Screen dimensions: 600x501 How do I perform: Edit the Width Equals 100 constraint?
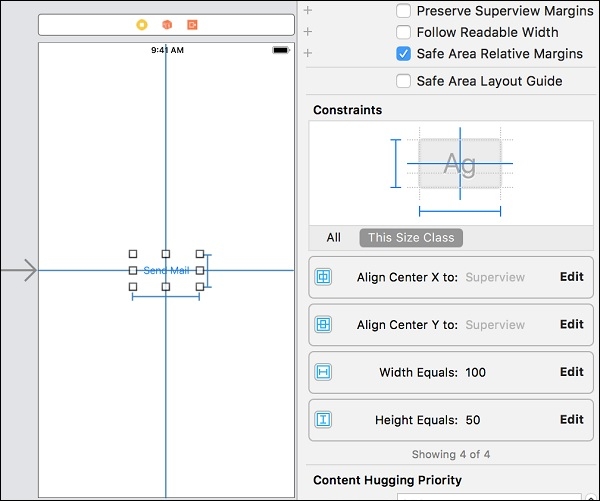571,372
